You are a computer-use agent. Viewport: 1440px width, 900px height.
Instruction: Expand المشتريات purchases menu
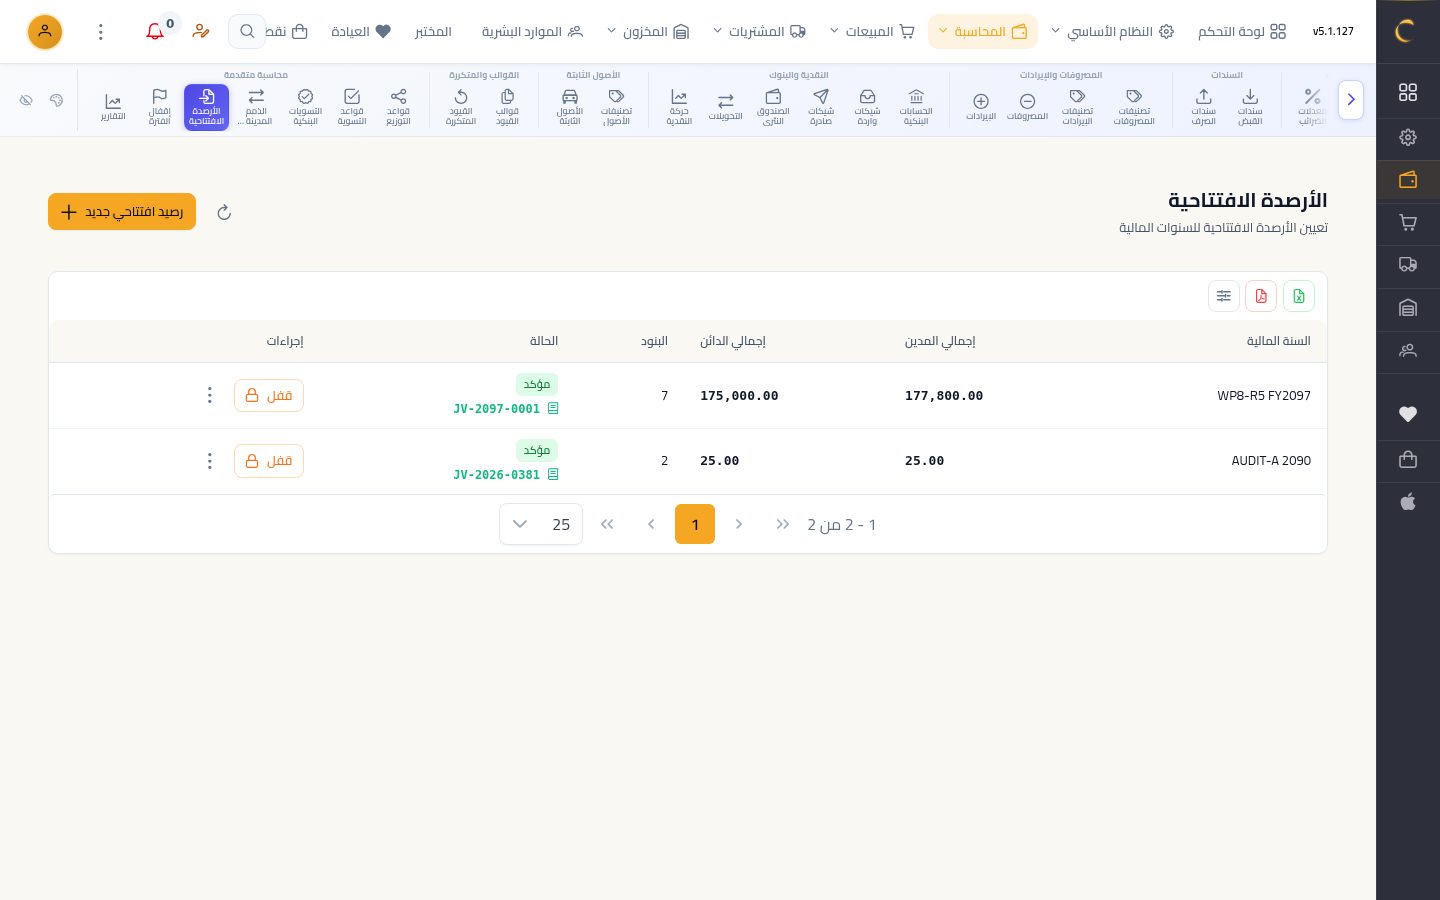pos(759,32)
